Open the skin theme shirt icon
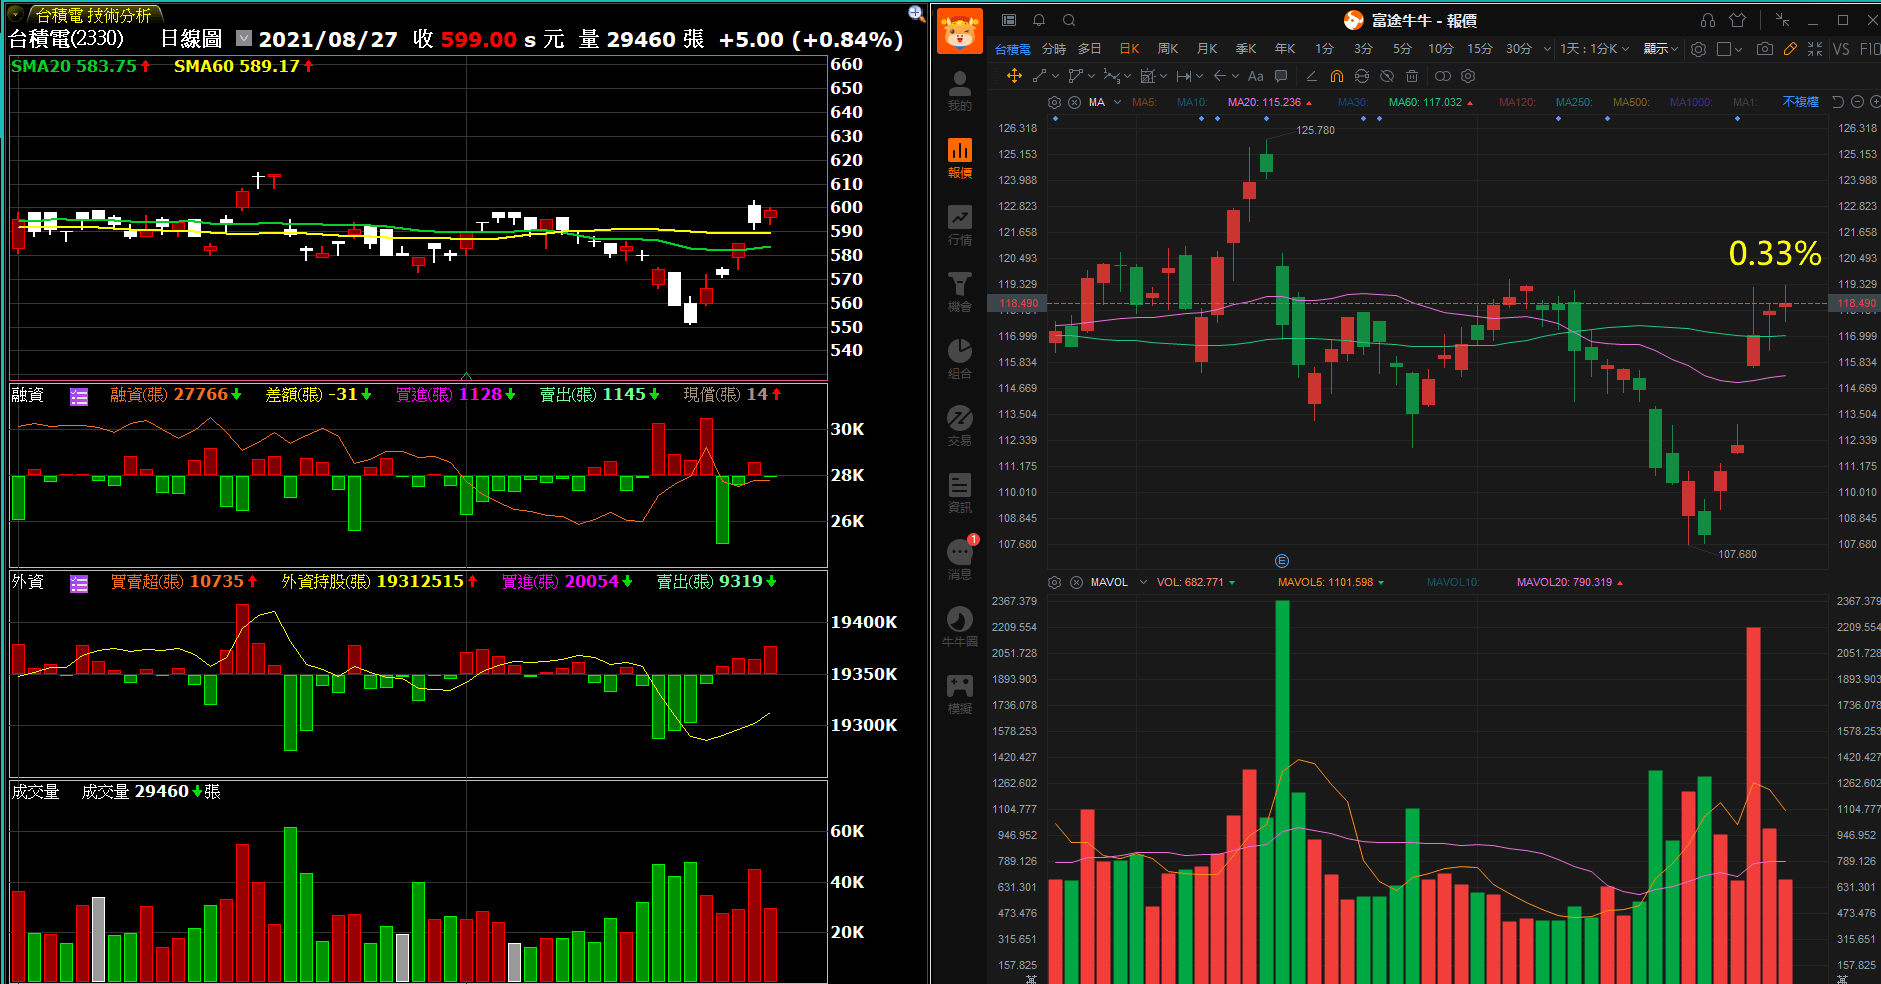1881x984 pixels. [x=1738, y=20]
